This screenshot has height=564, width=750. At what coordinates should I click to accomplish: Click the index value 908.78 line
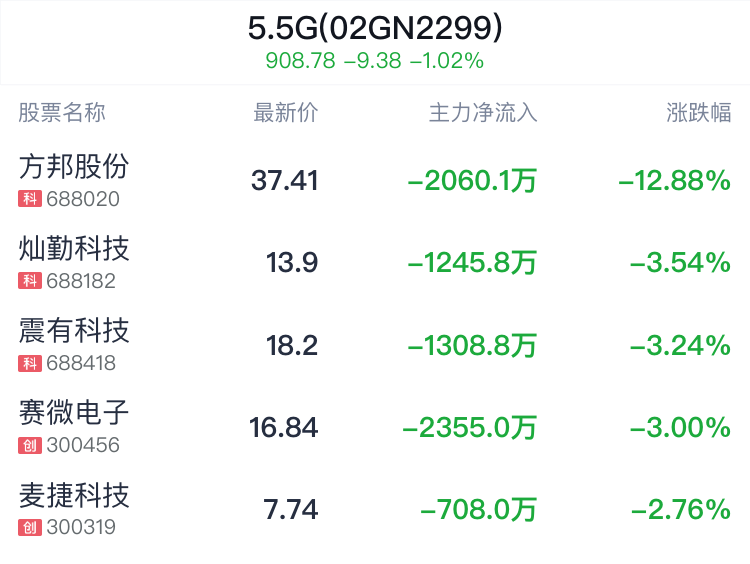point(375,61)
